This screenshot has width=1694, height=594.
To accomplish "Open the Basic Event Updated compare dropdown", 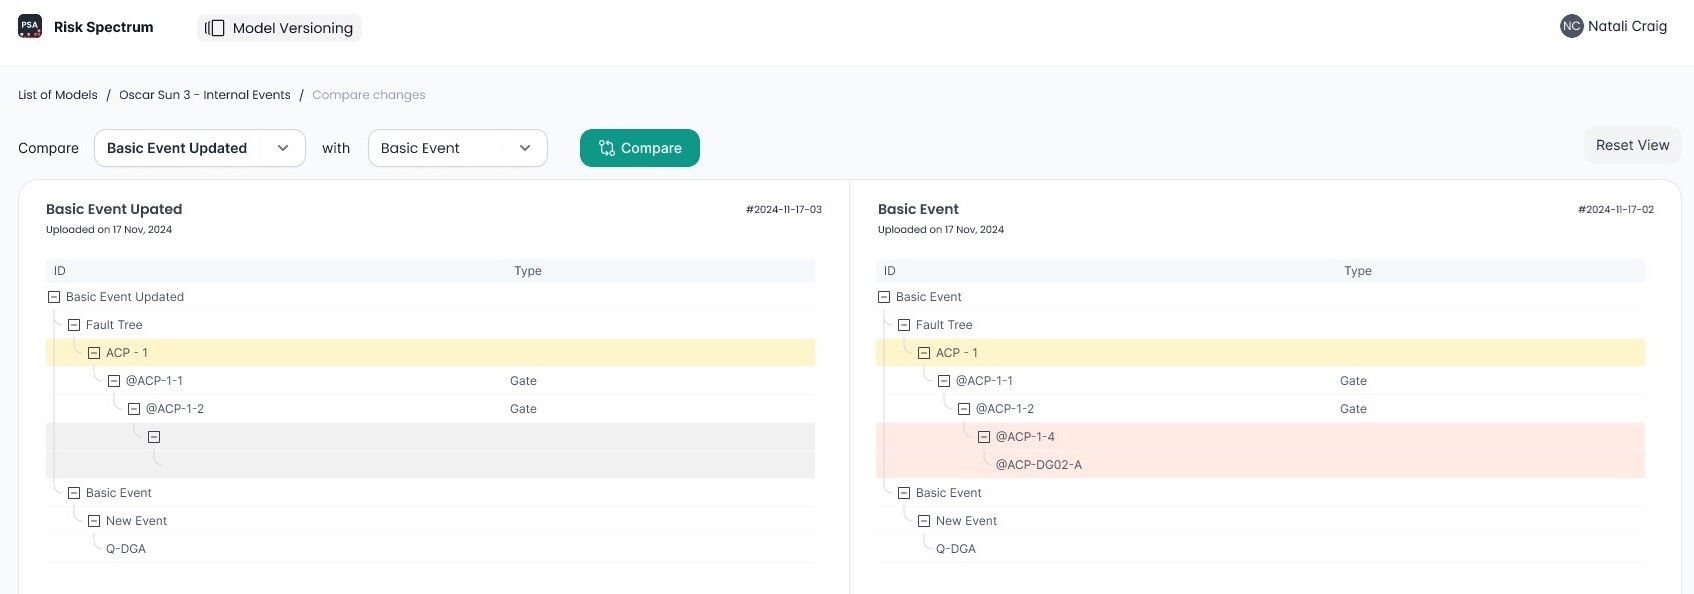I will click(x=199, y=148).
